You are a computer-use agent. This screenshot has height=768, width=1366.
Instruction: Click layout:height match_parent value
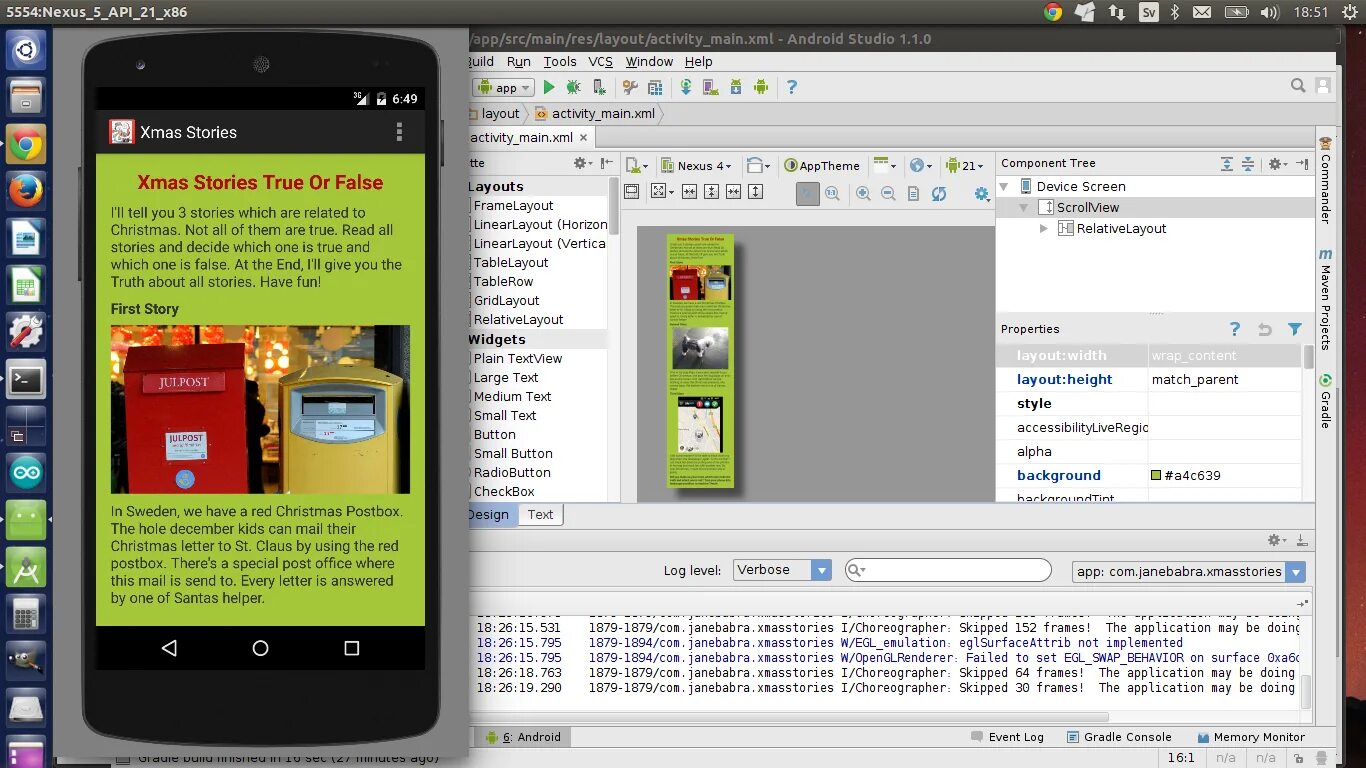click(1225, 379)
